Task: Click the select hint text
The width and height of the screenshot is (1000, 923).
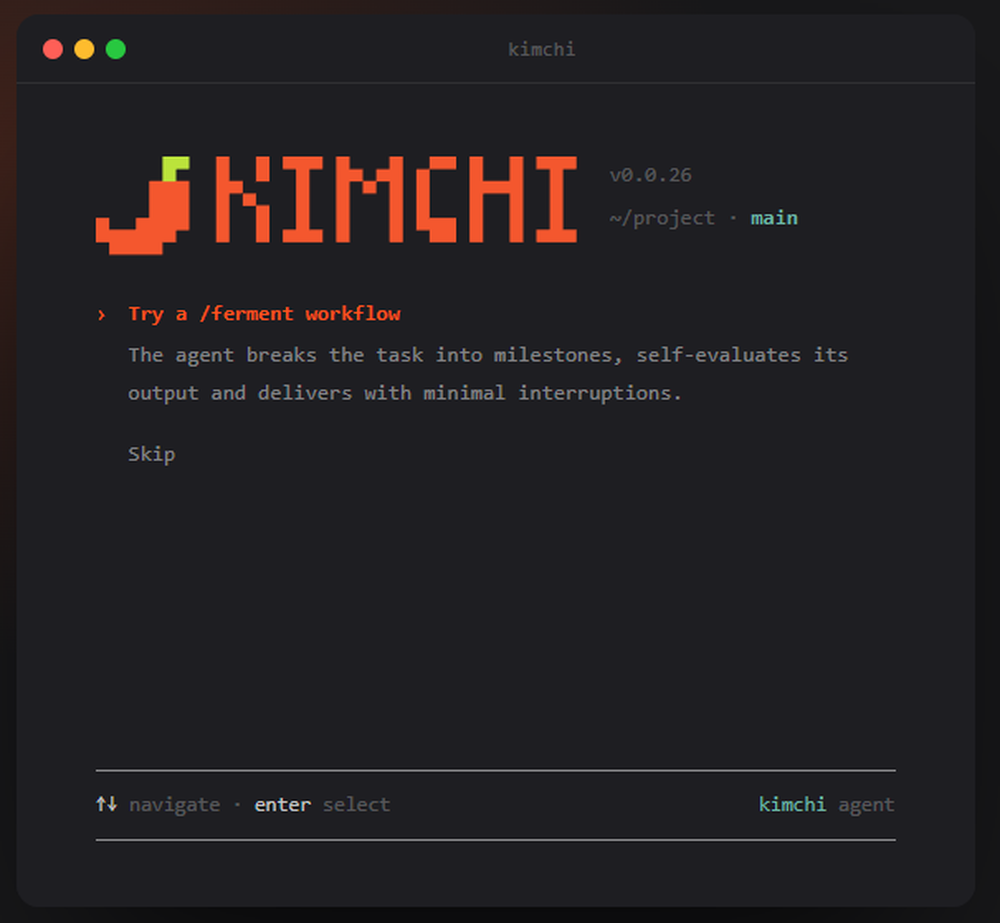Action: click(x=357, y=805)
